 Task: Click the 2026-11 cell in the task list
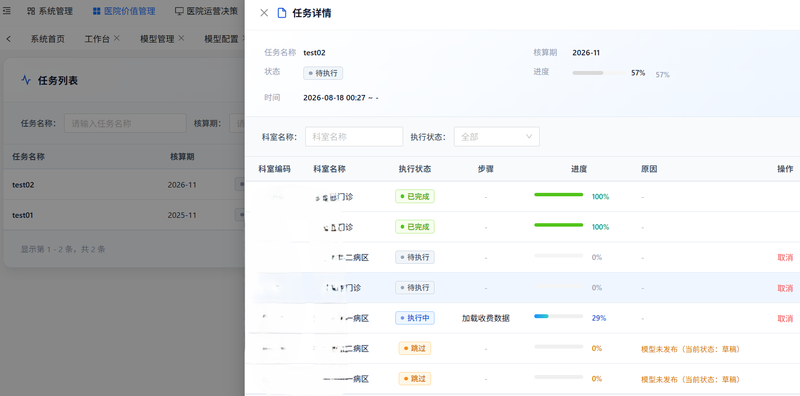pyautogui.click(x=182, y=185)
